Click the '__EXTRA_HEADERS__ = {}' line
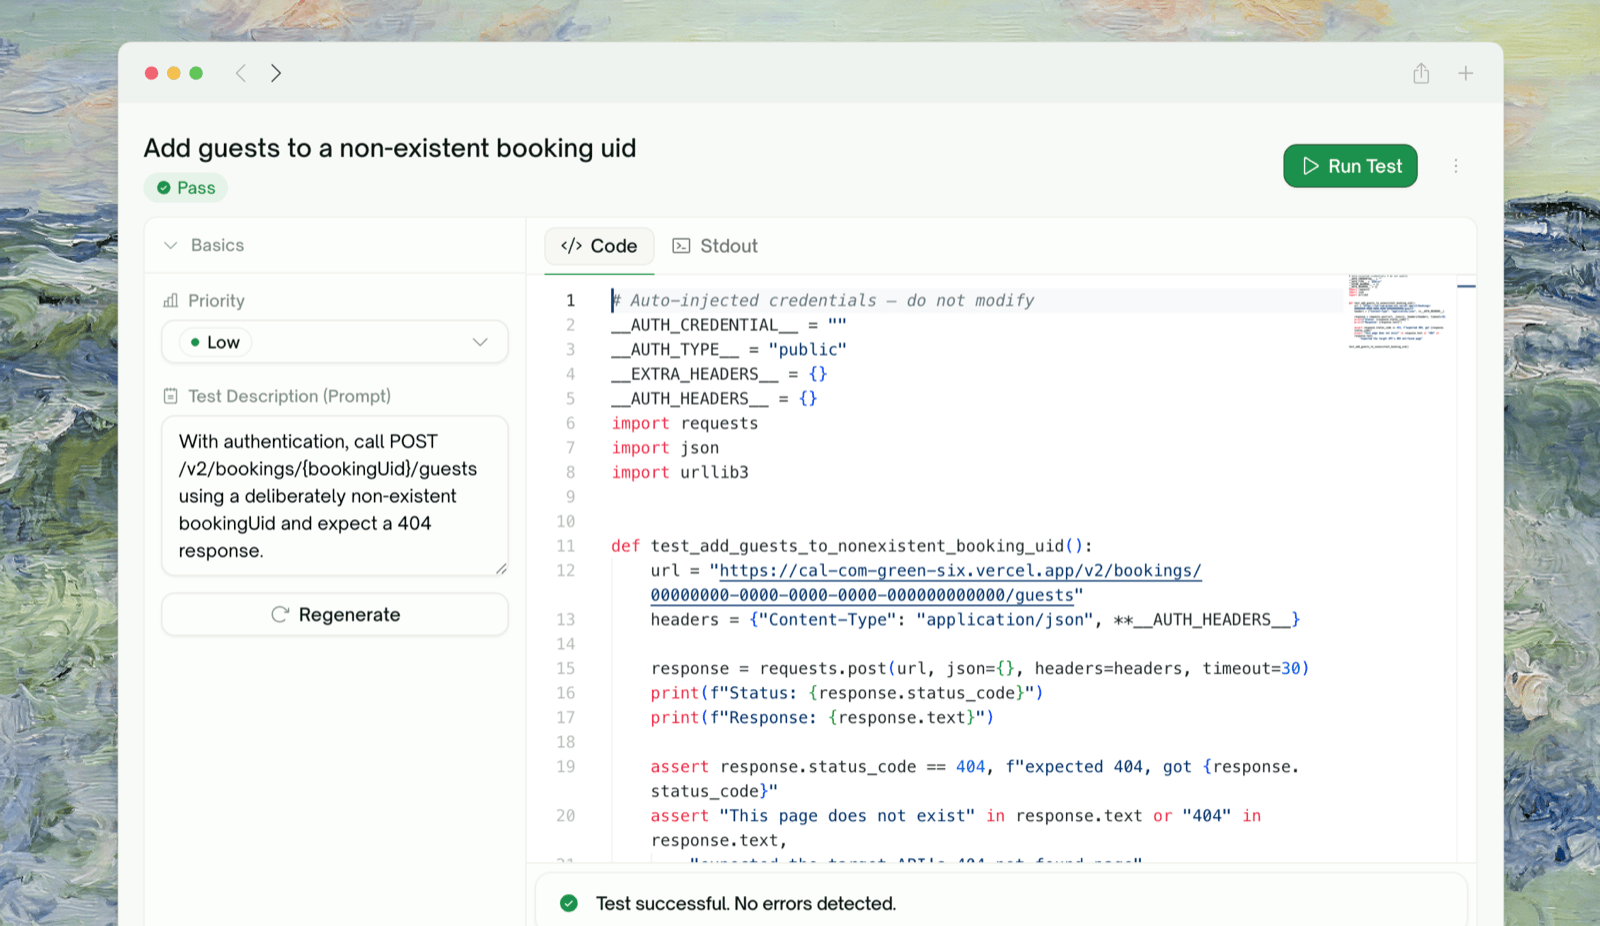Screen dimensions: 1600x926 [x=719, y=374]
